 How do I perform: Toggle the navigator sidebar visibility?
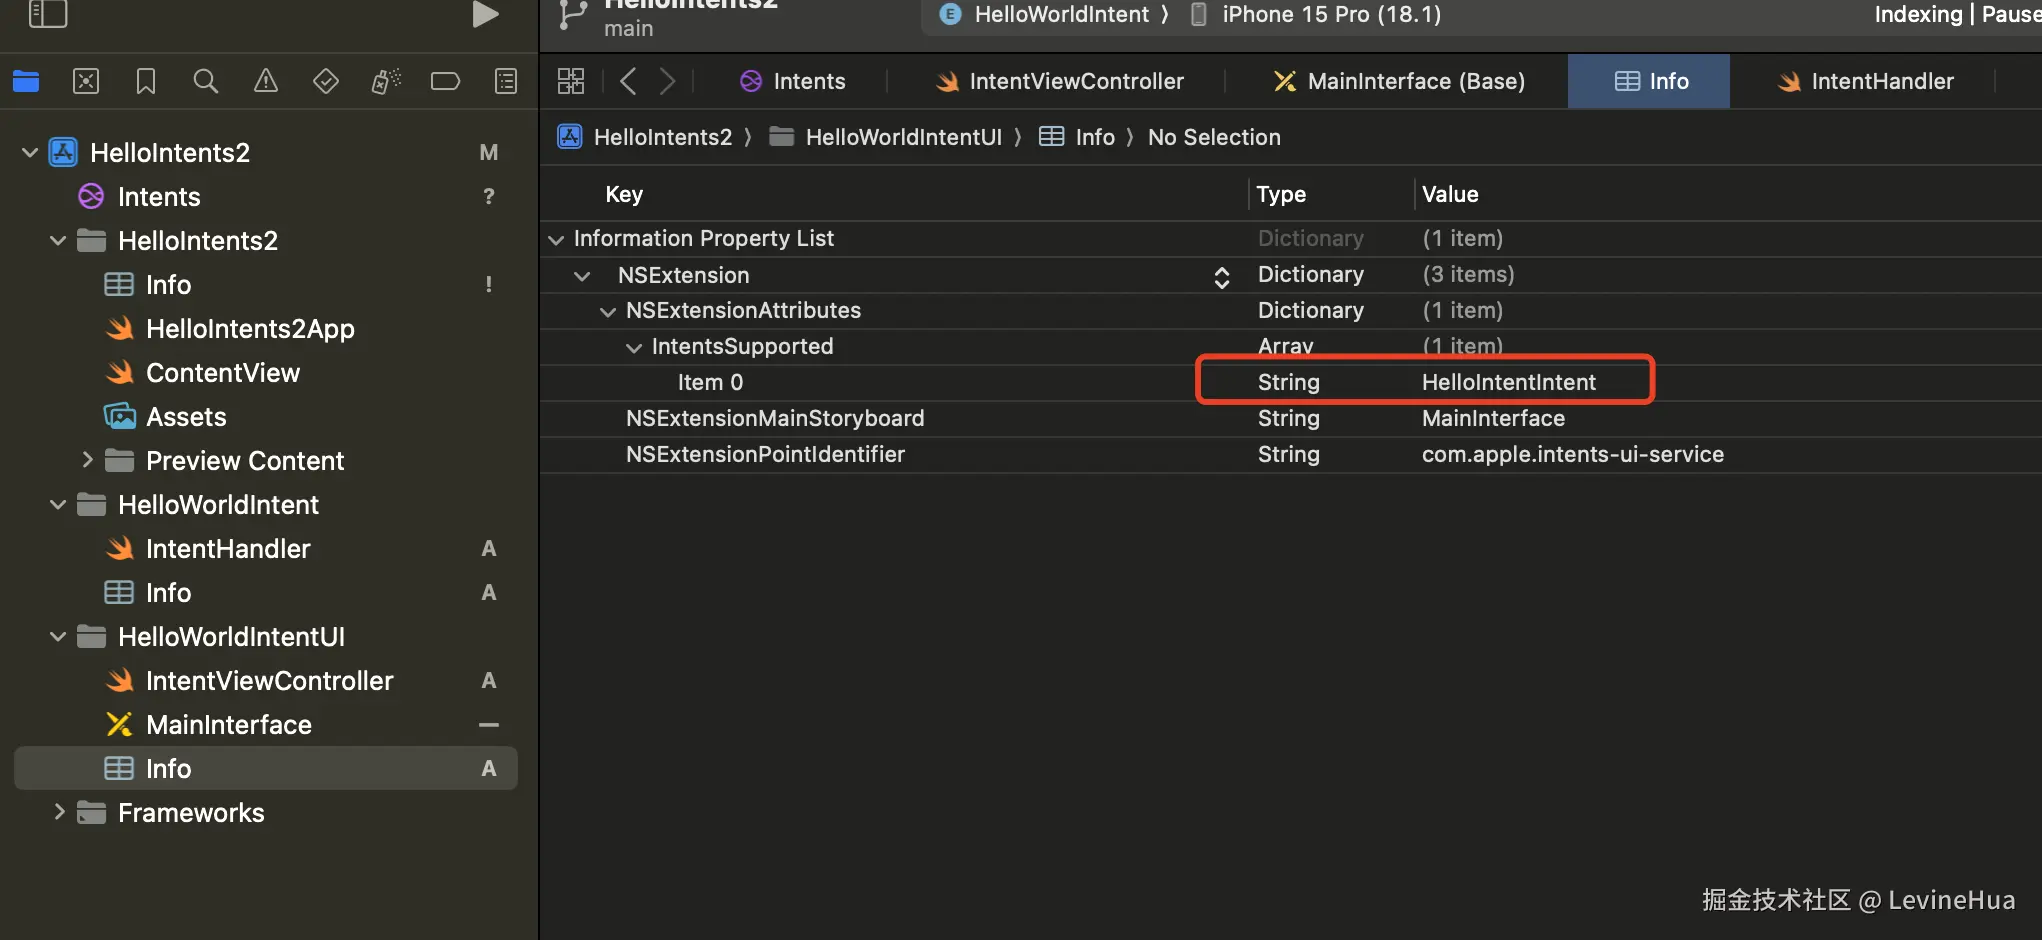click(47, 14)
